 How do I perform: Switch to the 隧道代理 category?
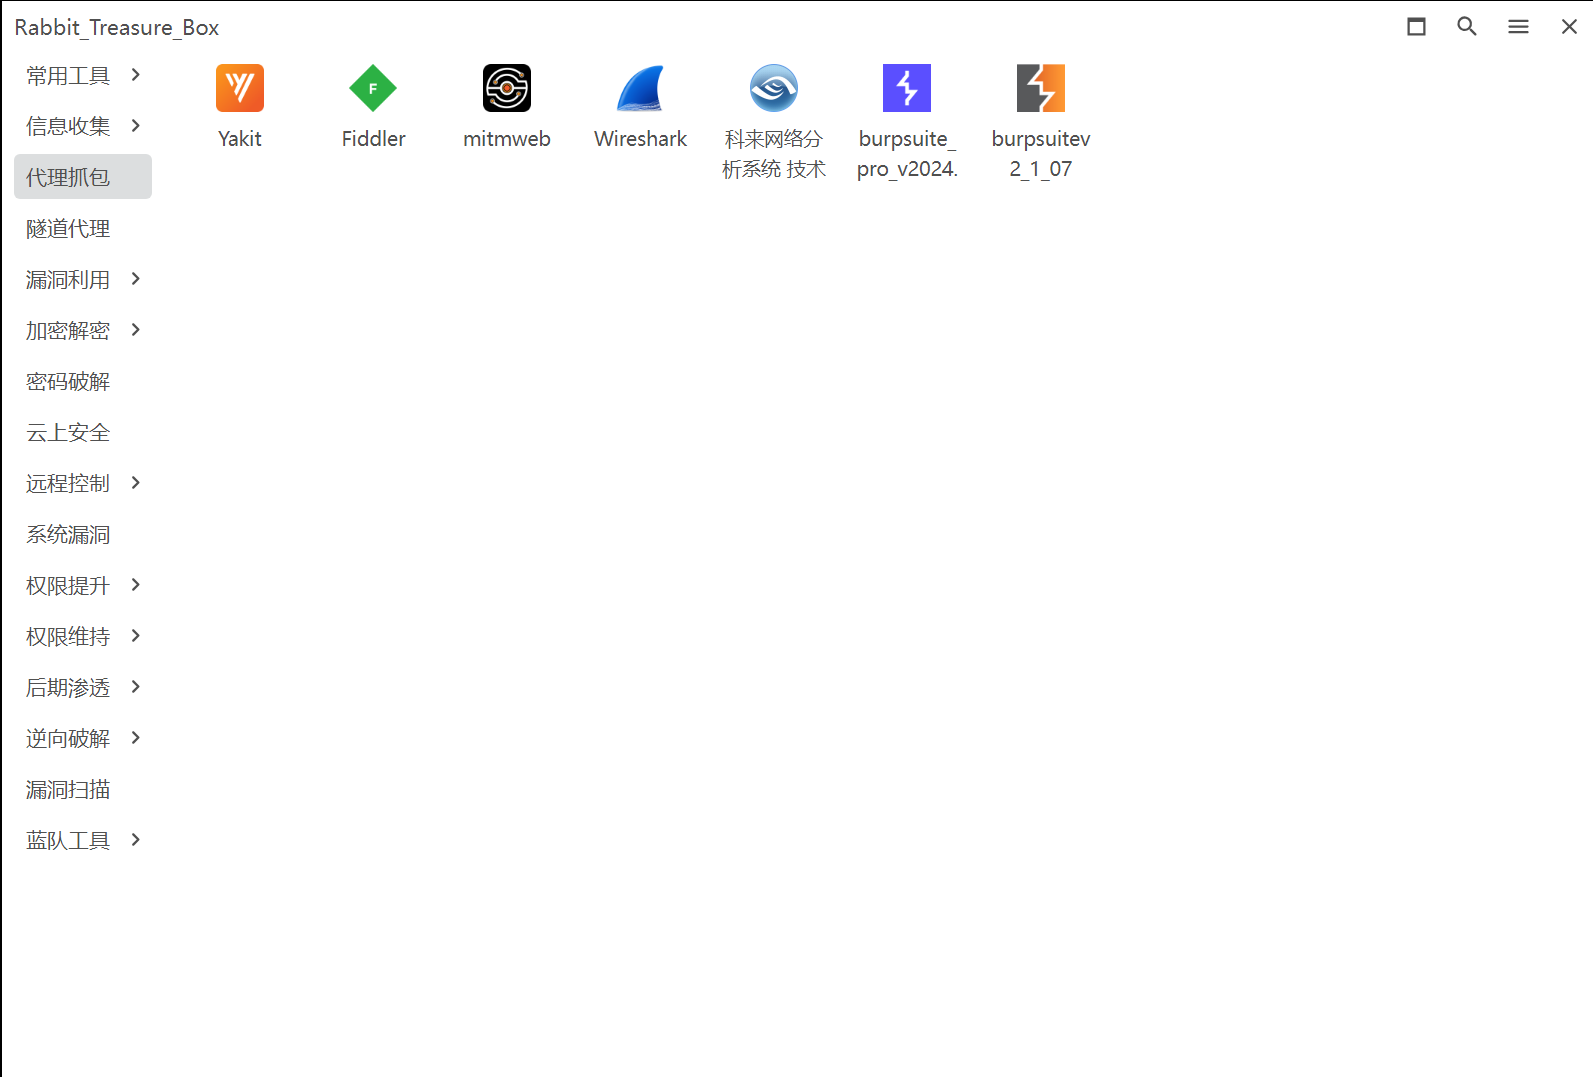pos(68,229)
